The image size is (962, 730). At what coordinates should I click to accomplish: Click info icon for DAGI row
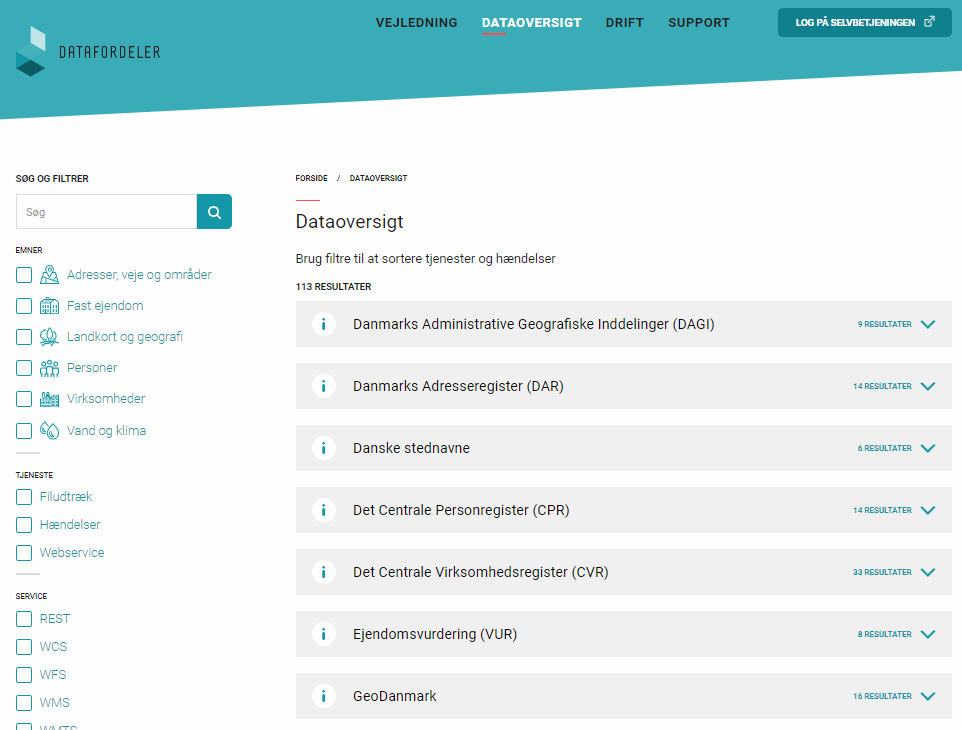point(323,324)
